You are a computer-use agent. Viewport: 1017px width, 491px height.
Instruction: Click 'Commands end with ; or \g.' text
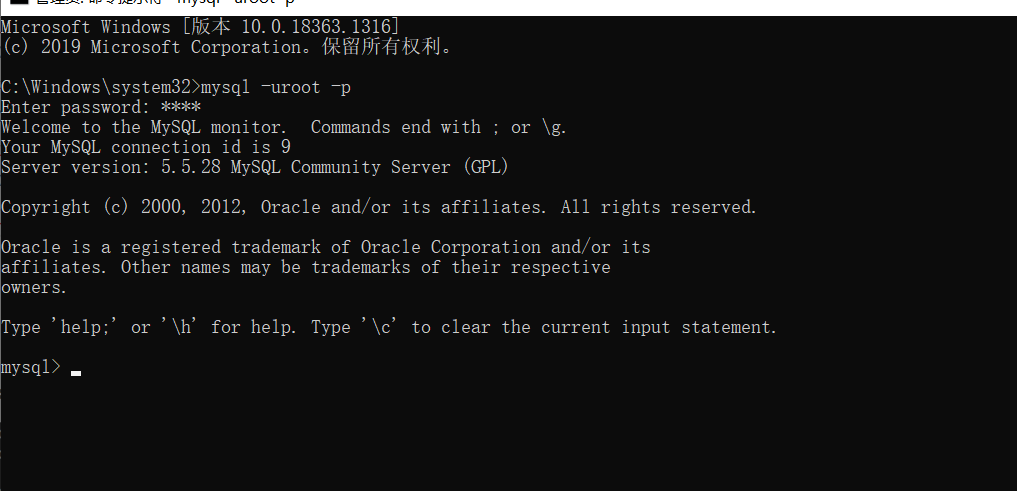tap(439, 127)
